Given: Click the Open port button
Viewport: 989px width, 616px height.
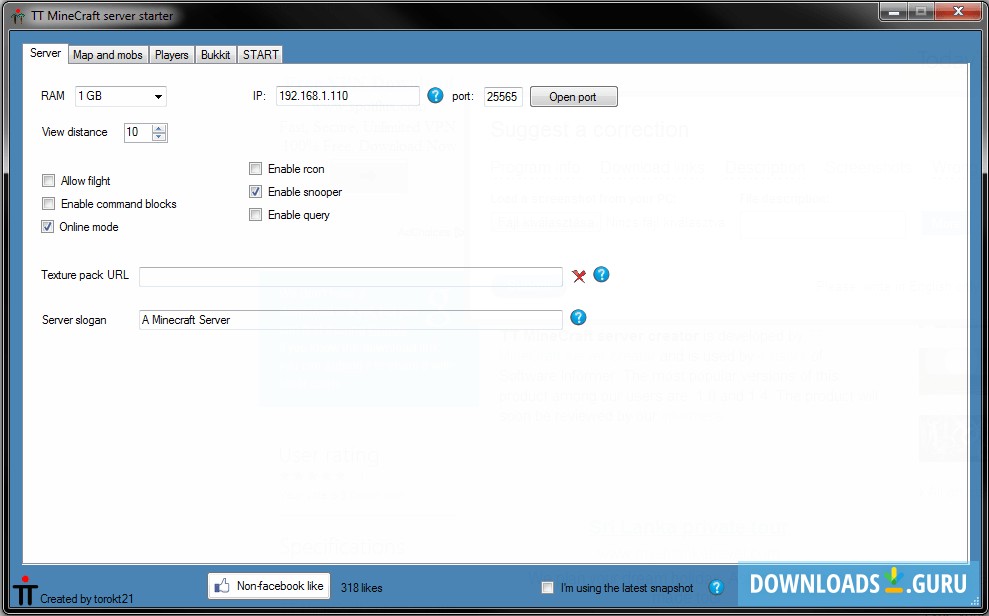Looking at the screenshot, I should pos(573,96).
